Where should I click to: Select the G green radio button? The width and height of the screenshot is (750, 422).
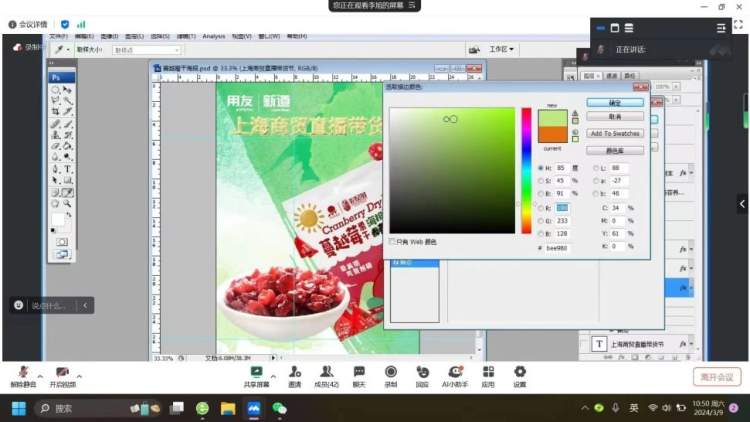click(541, 220)
